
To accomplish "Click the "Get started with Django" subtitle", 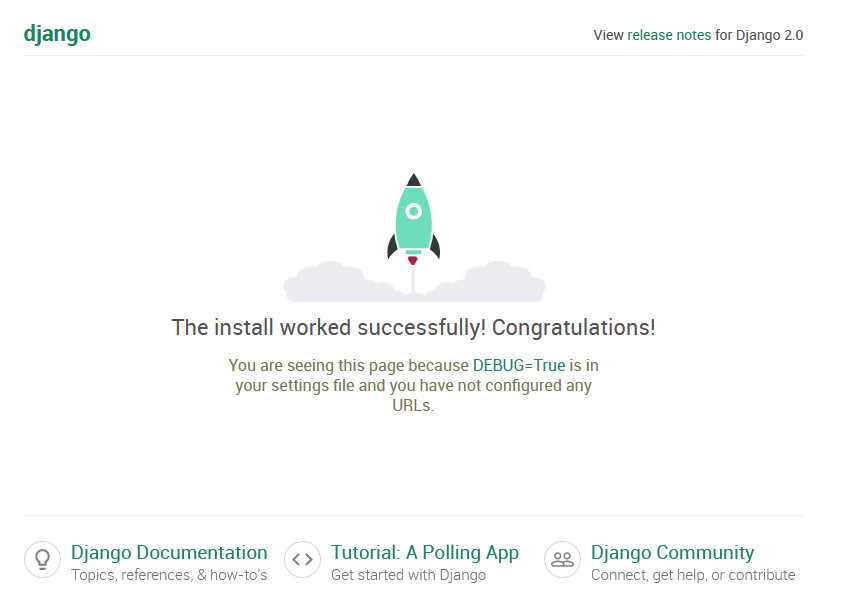I will (x=408, y=575).
